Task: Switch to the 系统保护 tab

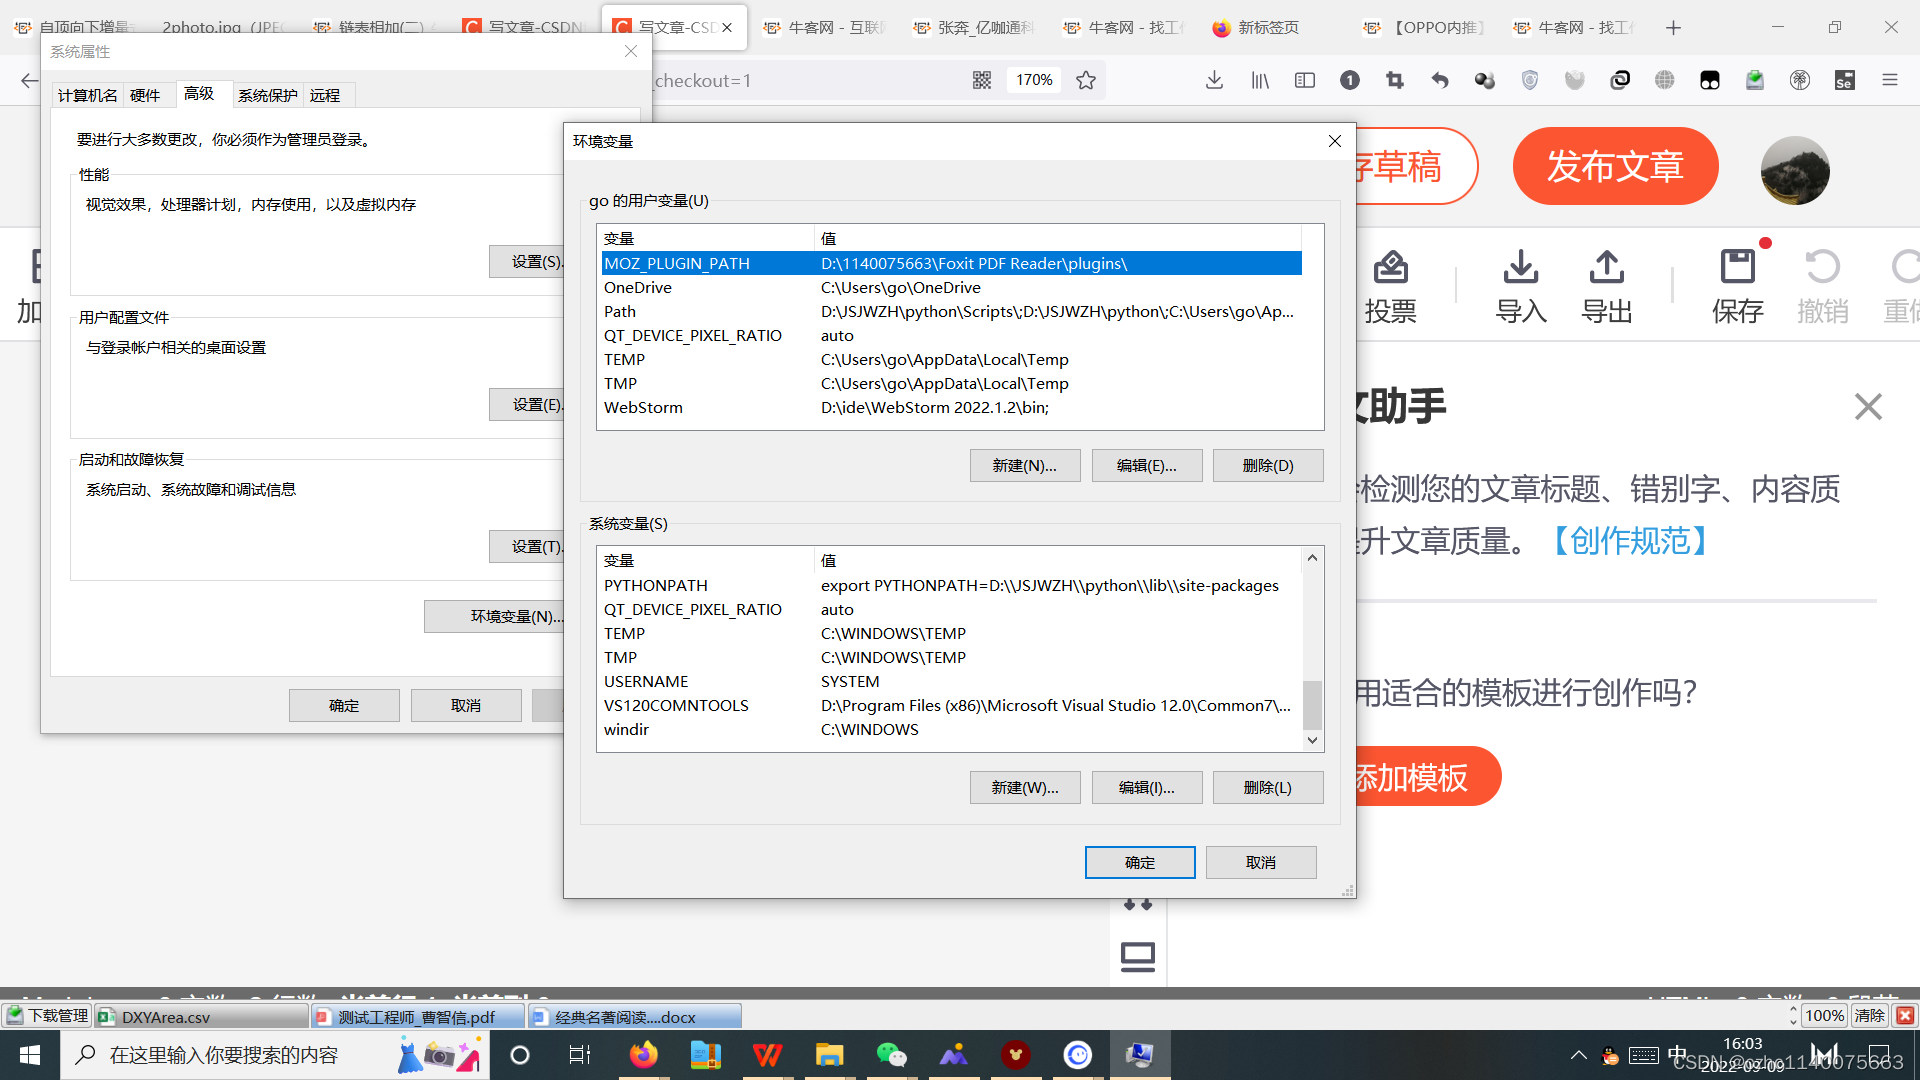Action: tap(268, 95)
